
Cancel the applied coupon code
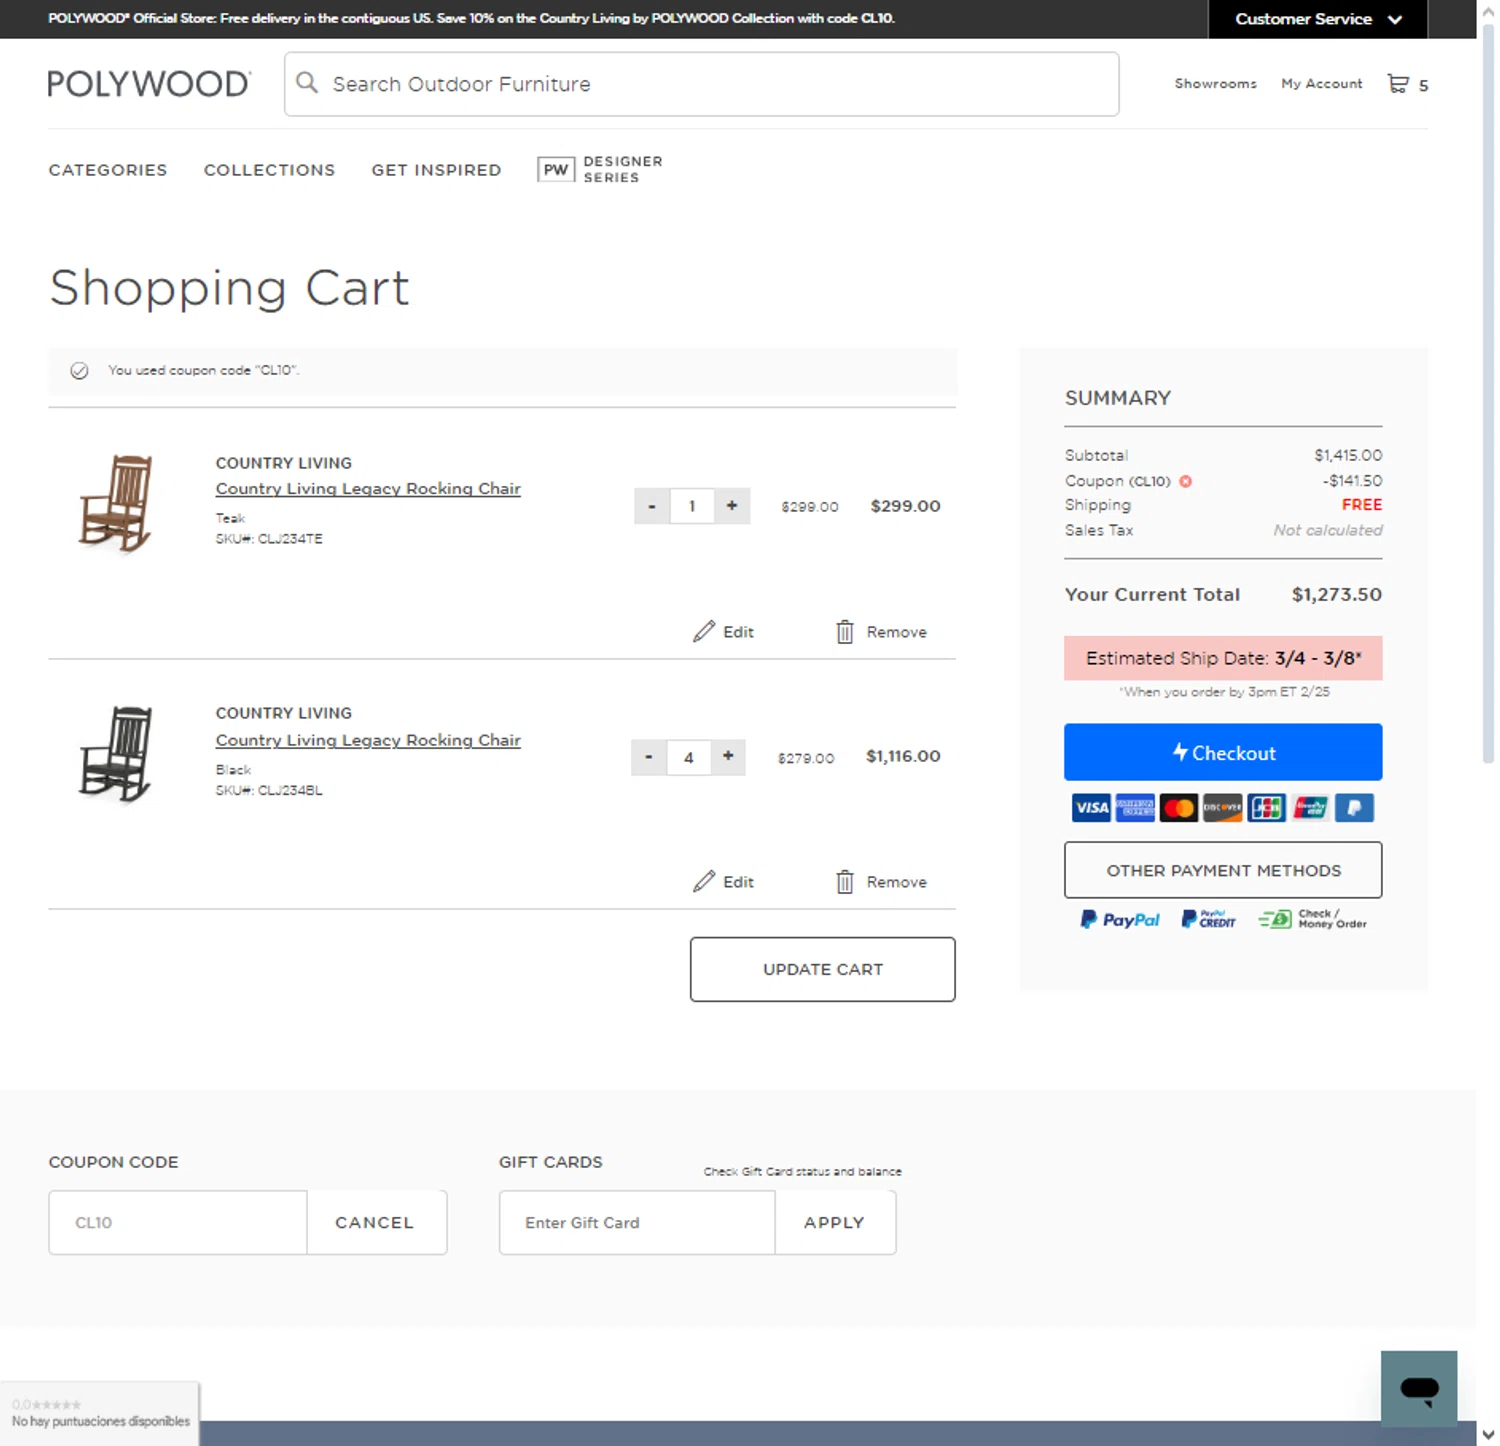point(374,1222)
